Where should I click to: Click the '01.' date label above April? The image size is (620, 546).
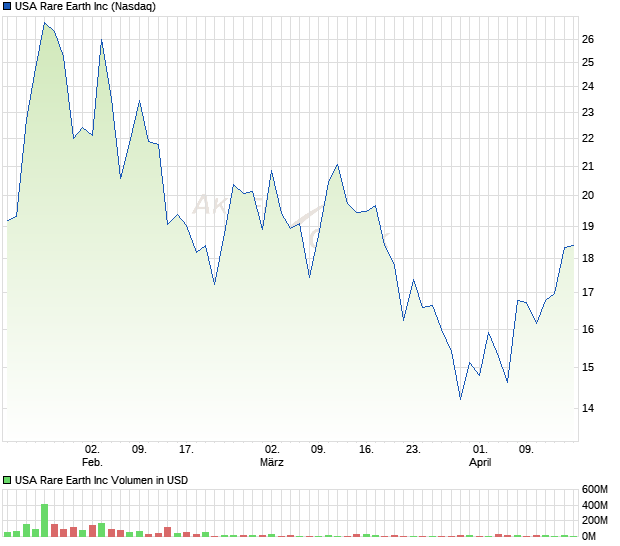point(480,450)
